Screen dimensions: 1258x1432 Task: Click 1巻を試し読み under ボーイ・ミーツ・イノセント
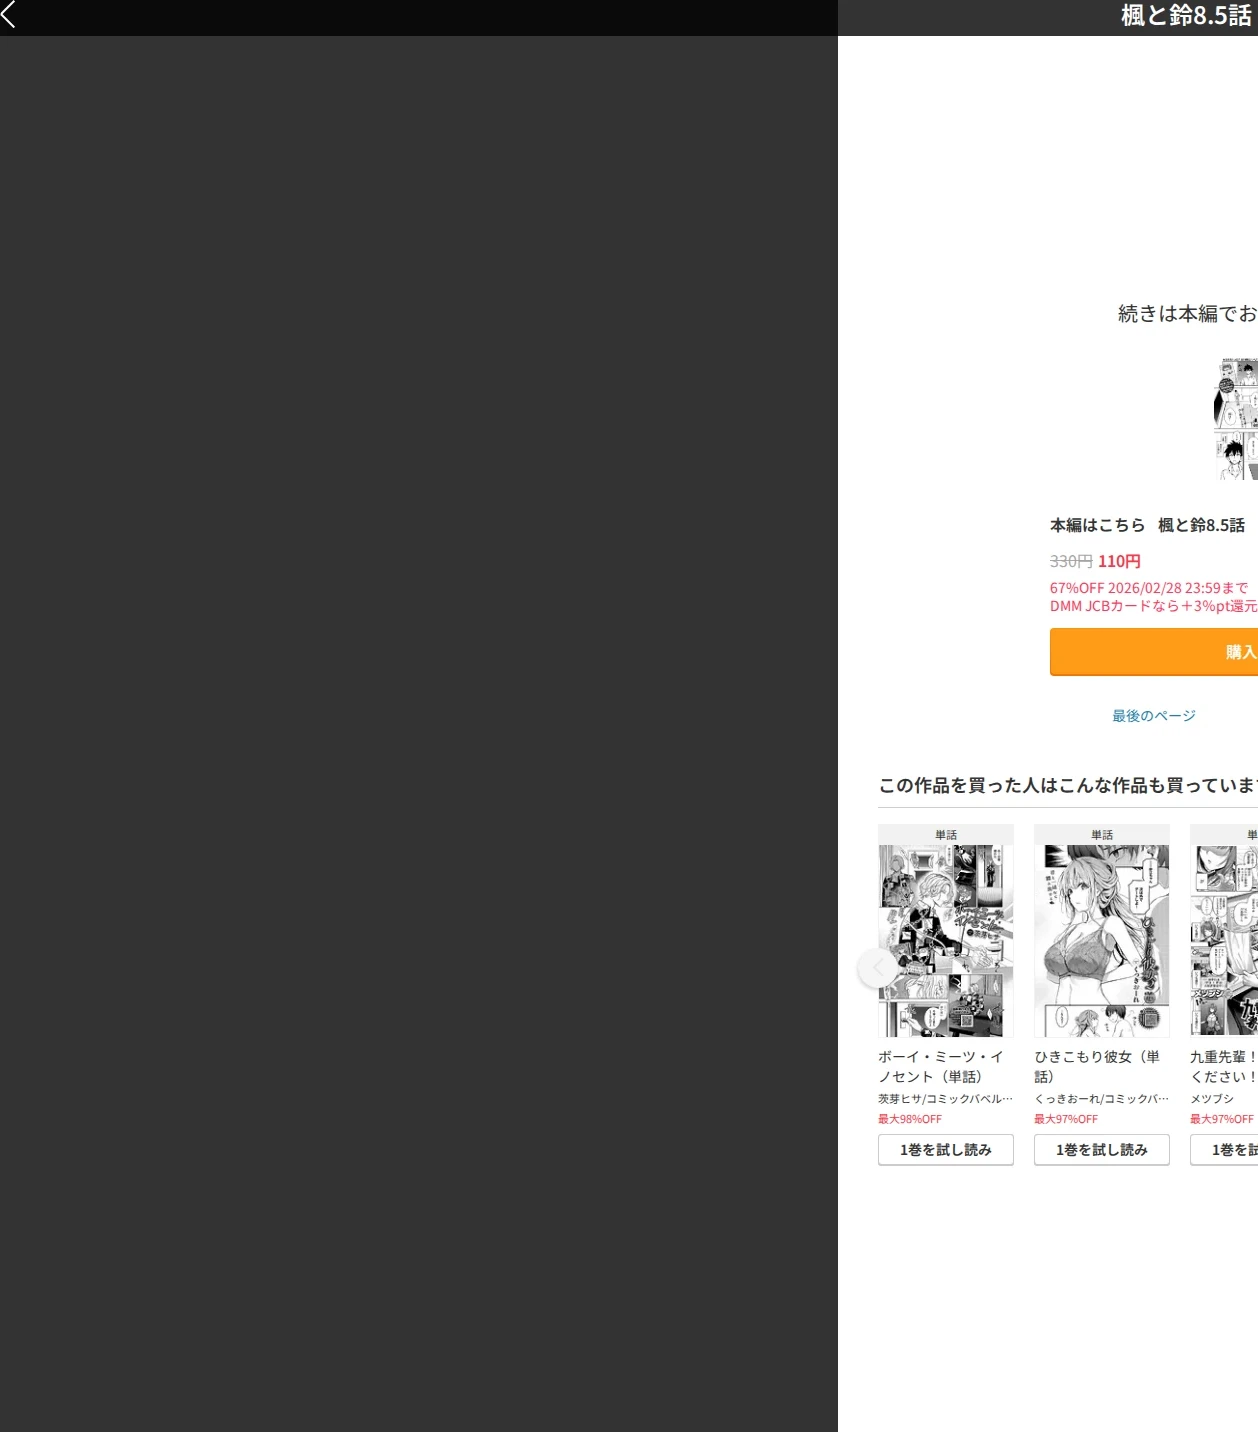946,1150
